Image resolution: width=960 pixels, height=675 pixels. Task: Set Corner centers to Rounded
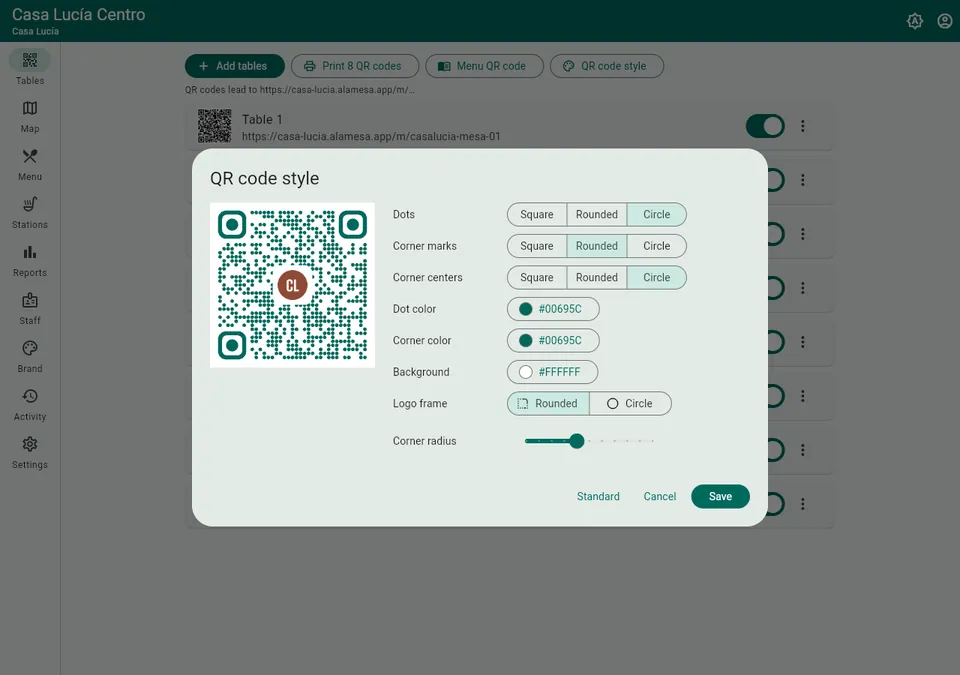(x=596, y=277)
